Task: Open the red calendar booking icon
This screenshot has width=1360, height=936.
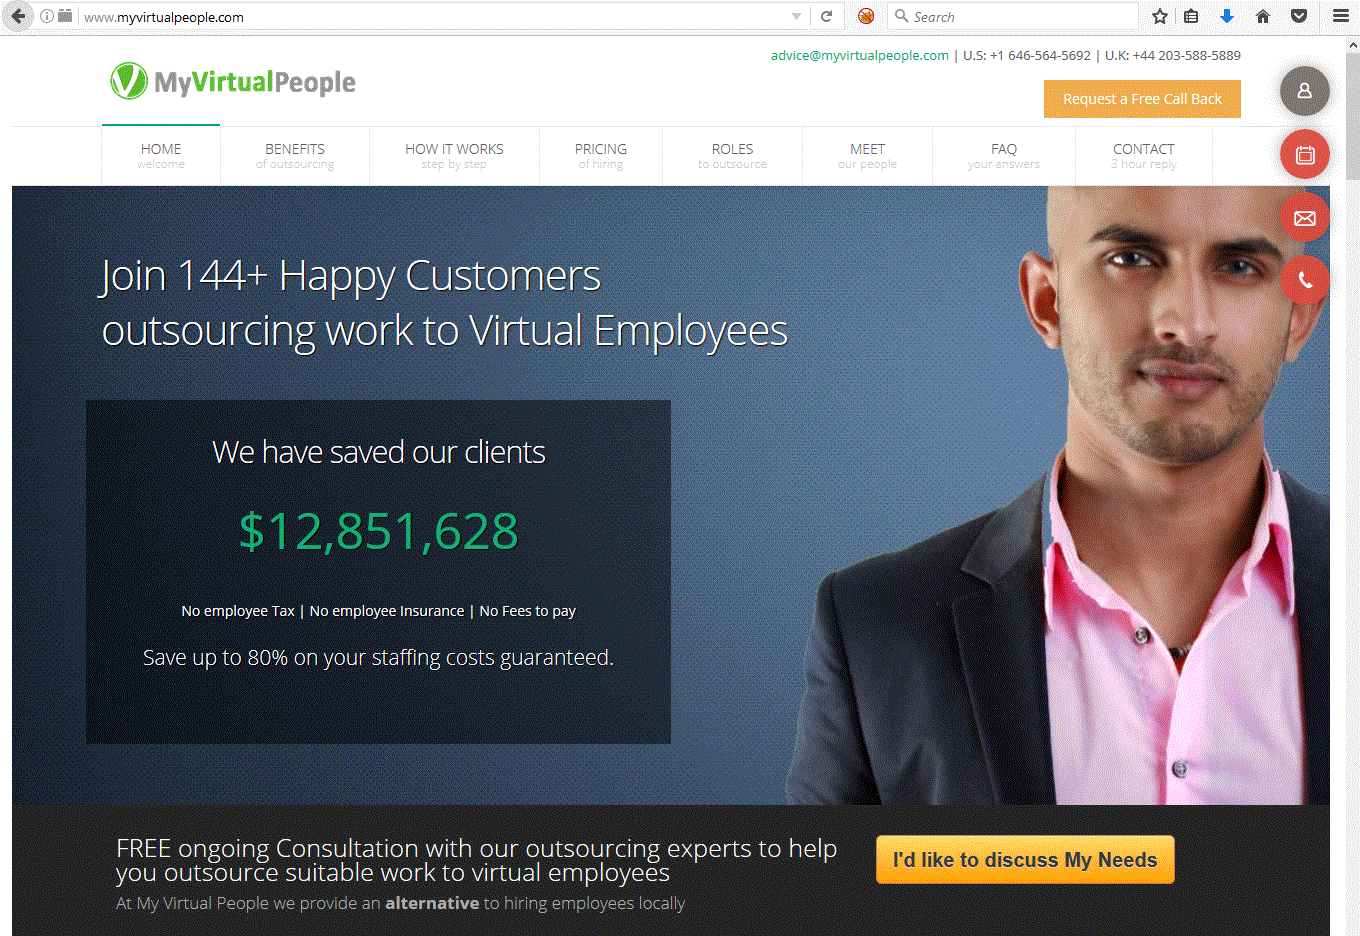Action: 1304,155
